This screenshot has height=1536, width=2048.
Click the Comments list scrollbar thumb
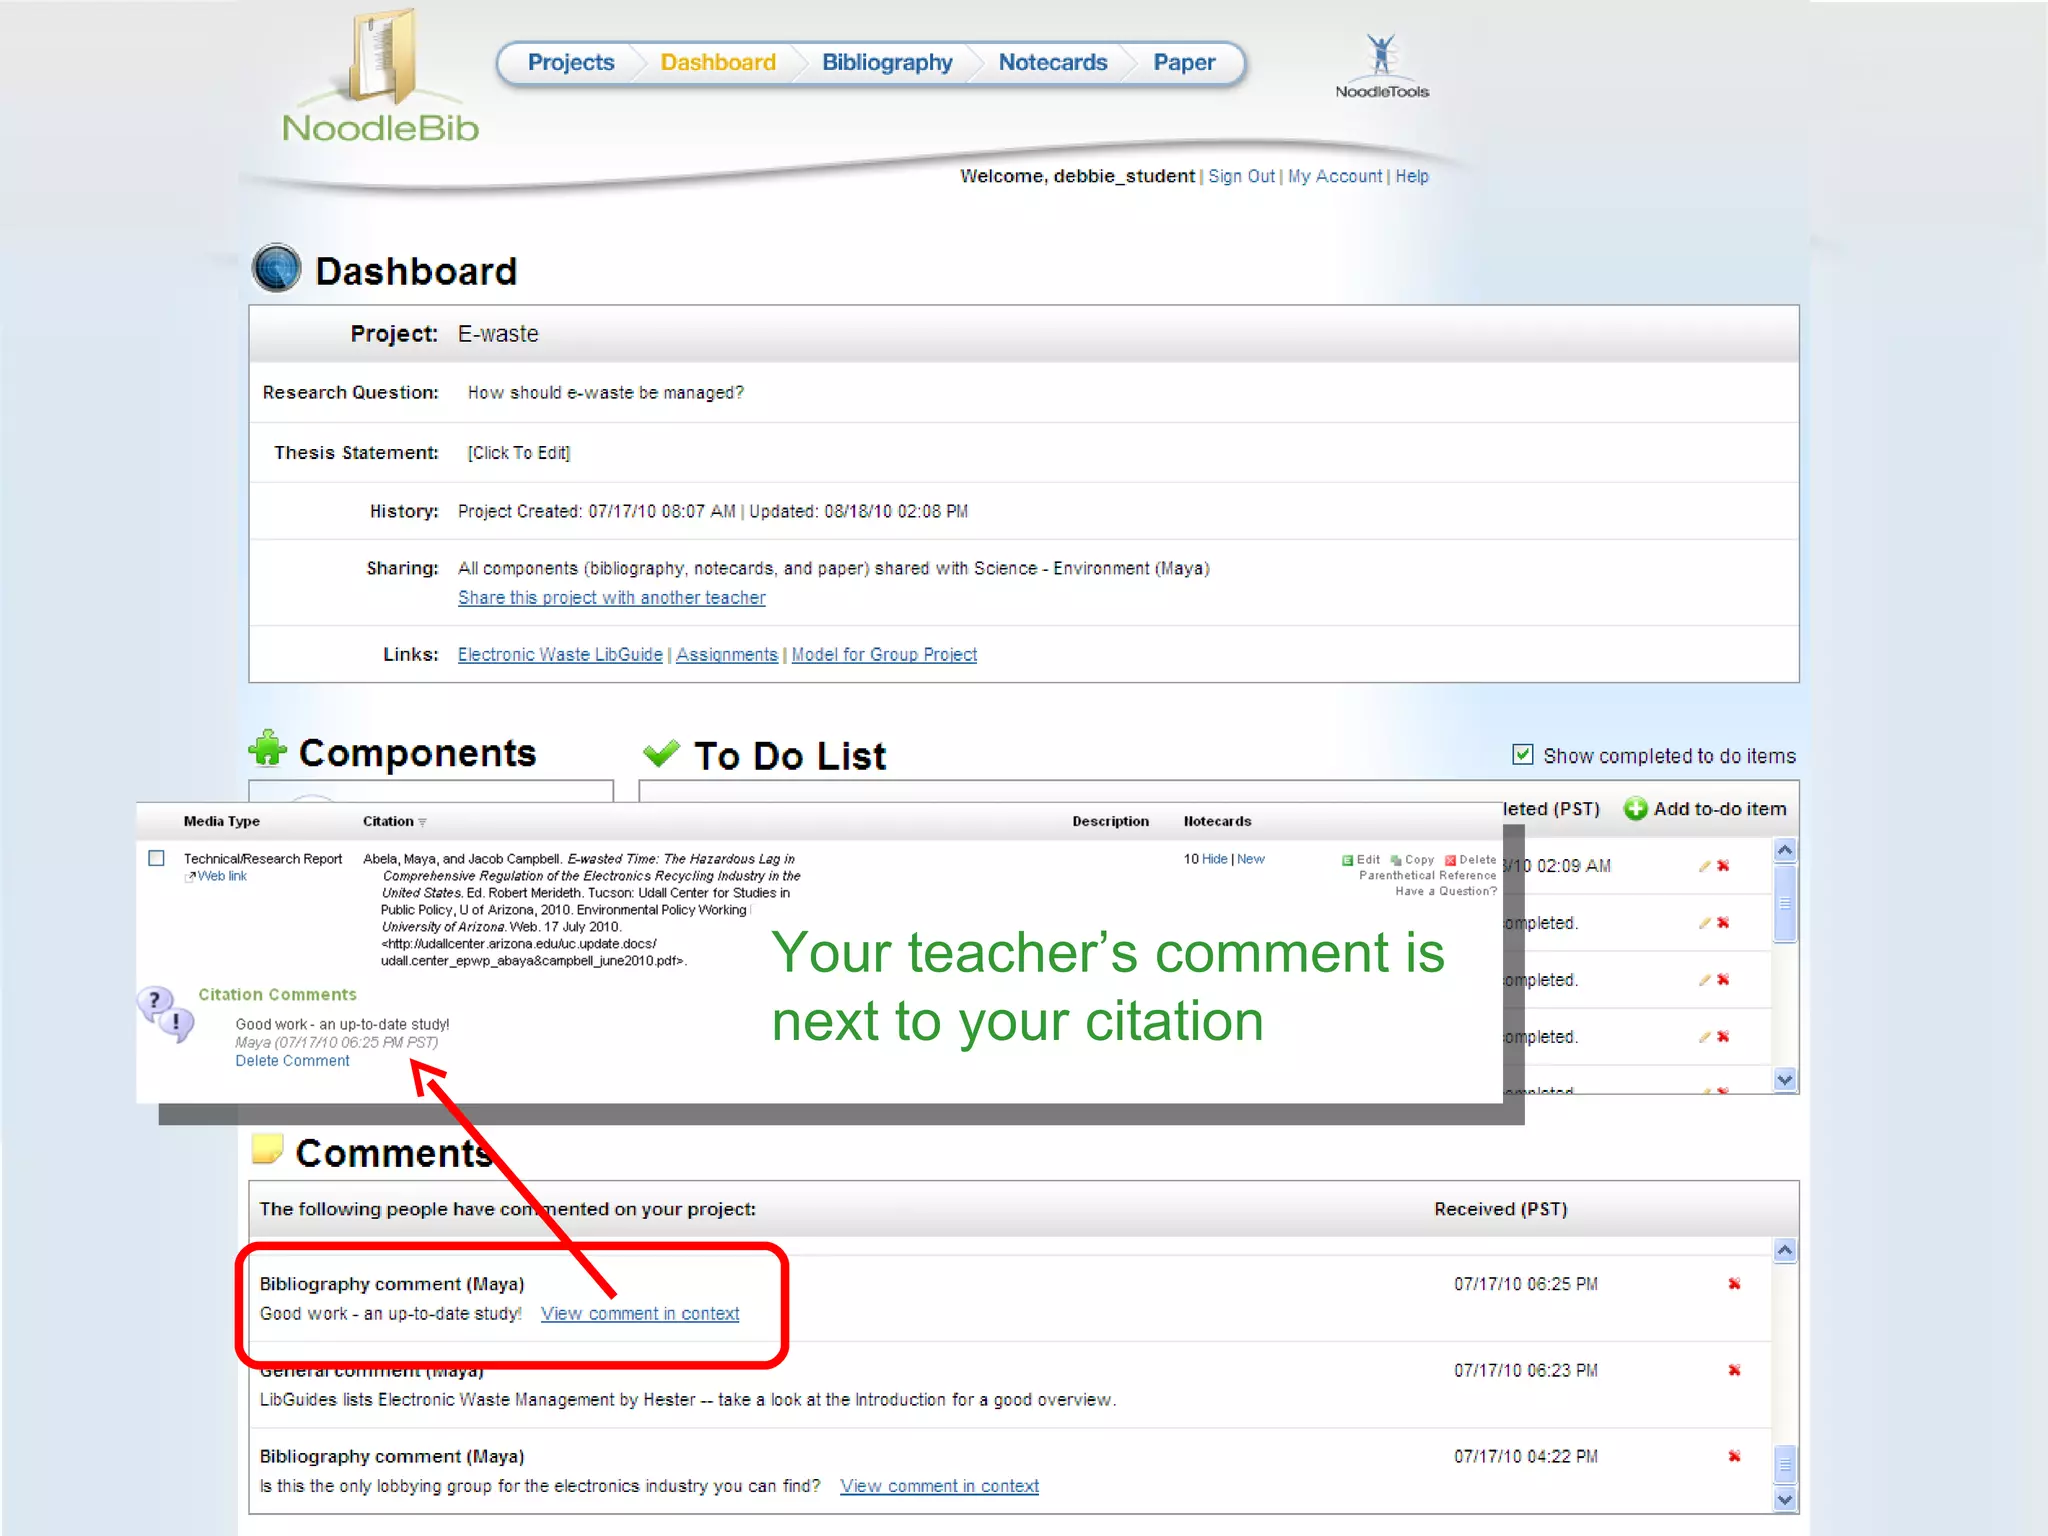pos(1785,1465)
